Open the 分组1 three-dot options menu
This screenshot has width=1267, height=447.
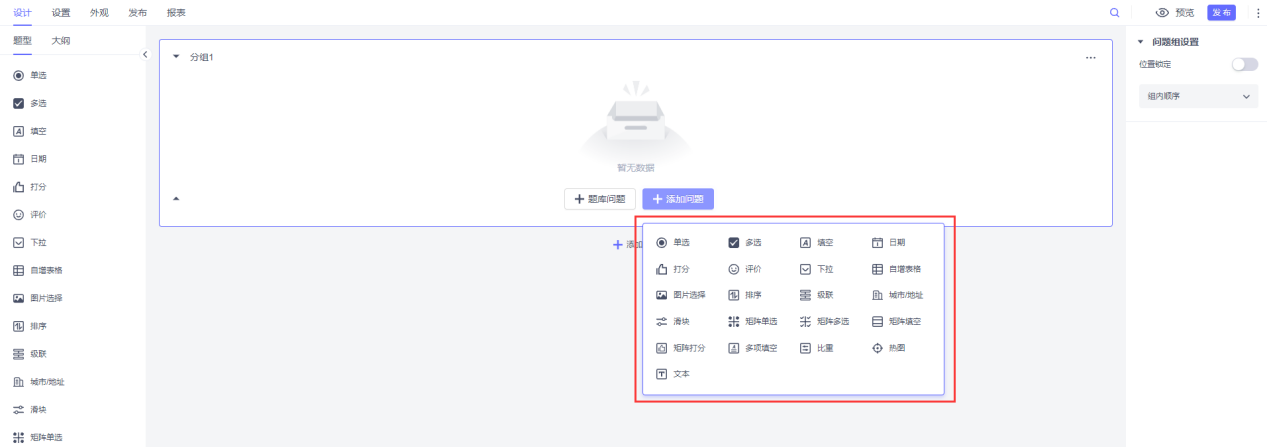tap(1091, 58)
